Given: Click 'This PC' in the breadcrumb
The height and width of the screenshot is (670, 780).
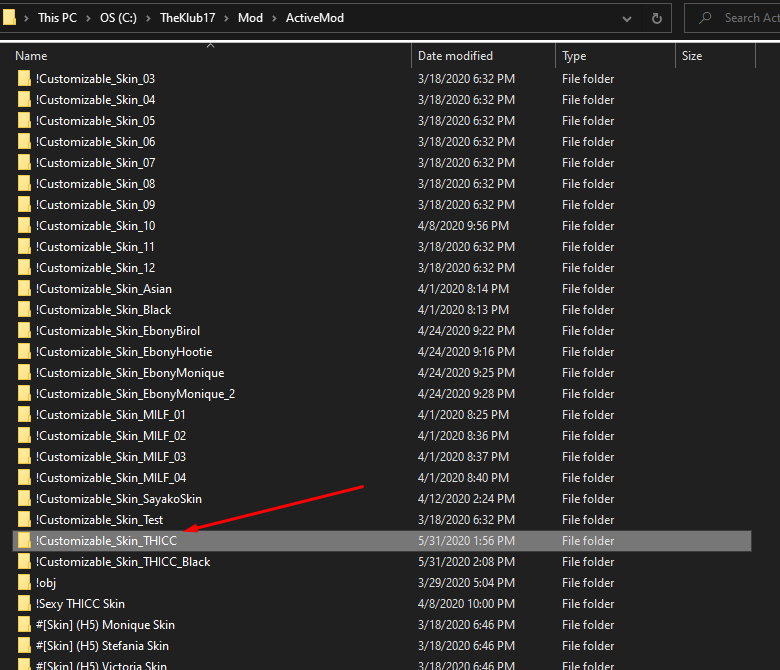Looking at the screenshot, I should click(x=57, y=18).
